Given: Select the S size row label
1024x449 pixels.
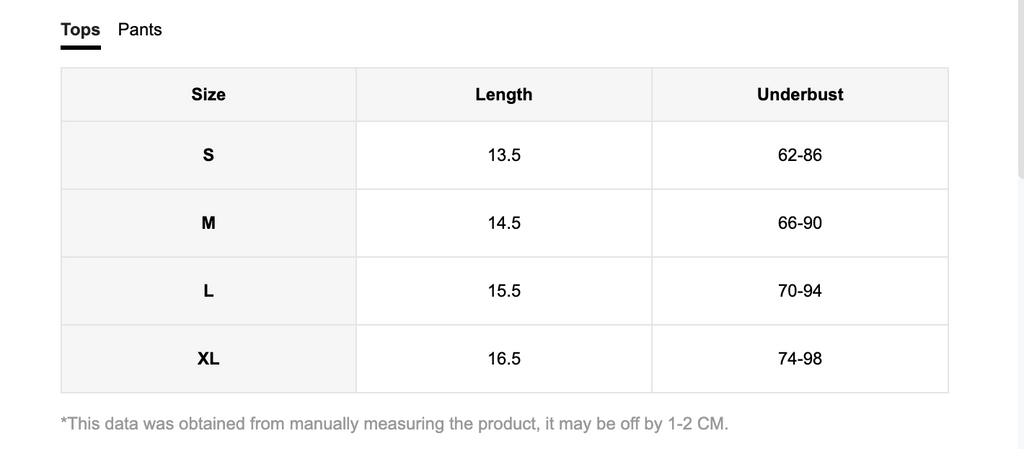Looking at the screenshot, I should click(x=208, y=155).
